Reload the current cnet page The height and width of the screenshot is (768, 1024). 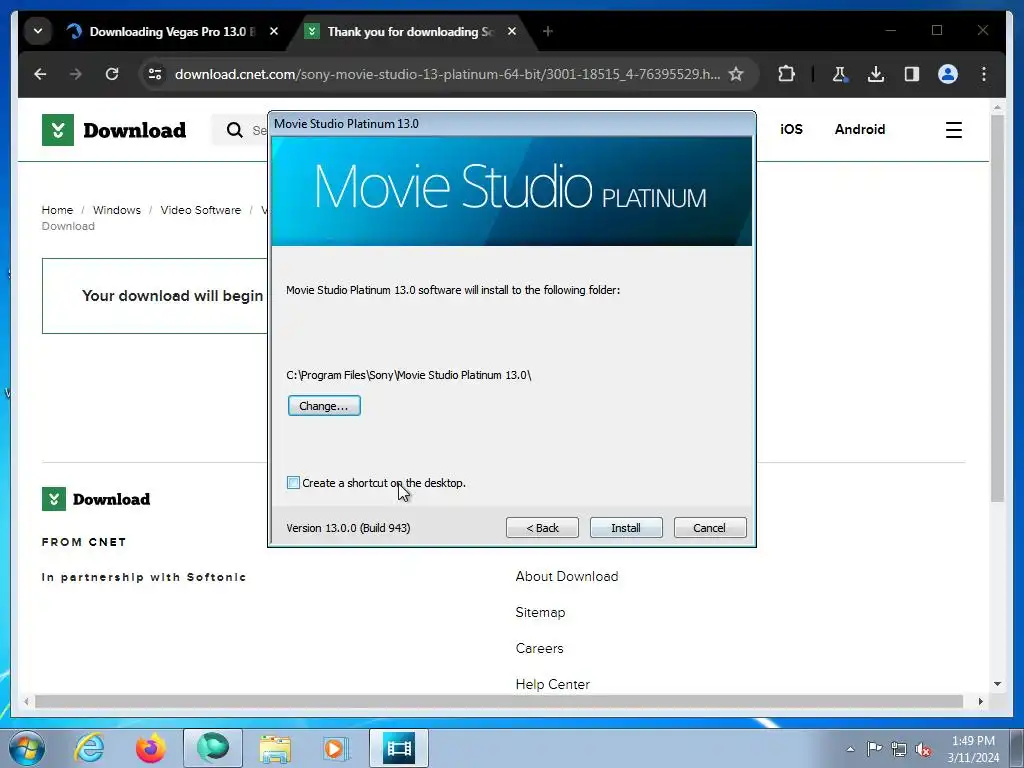(112, 74)
